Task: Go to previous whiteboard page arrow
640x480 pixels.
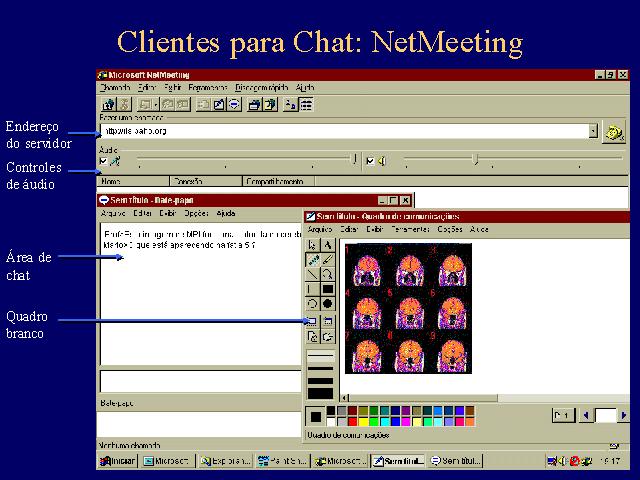Action: (x=587, y=416)
